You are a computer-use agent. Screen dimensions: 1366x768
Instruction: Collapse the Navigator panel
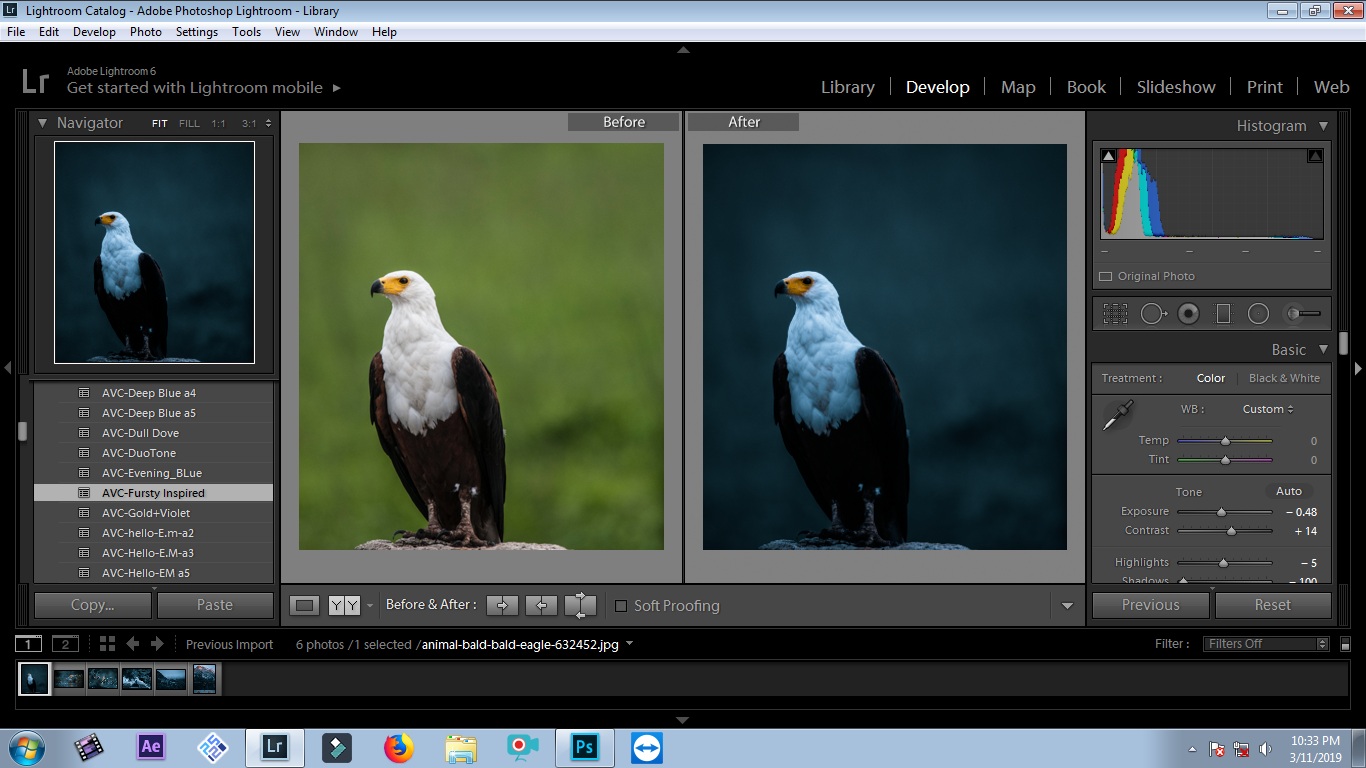[43, 123]
